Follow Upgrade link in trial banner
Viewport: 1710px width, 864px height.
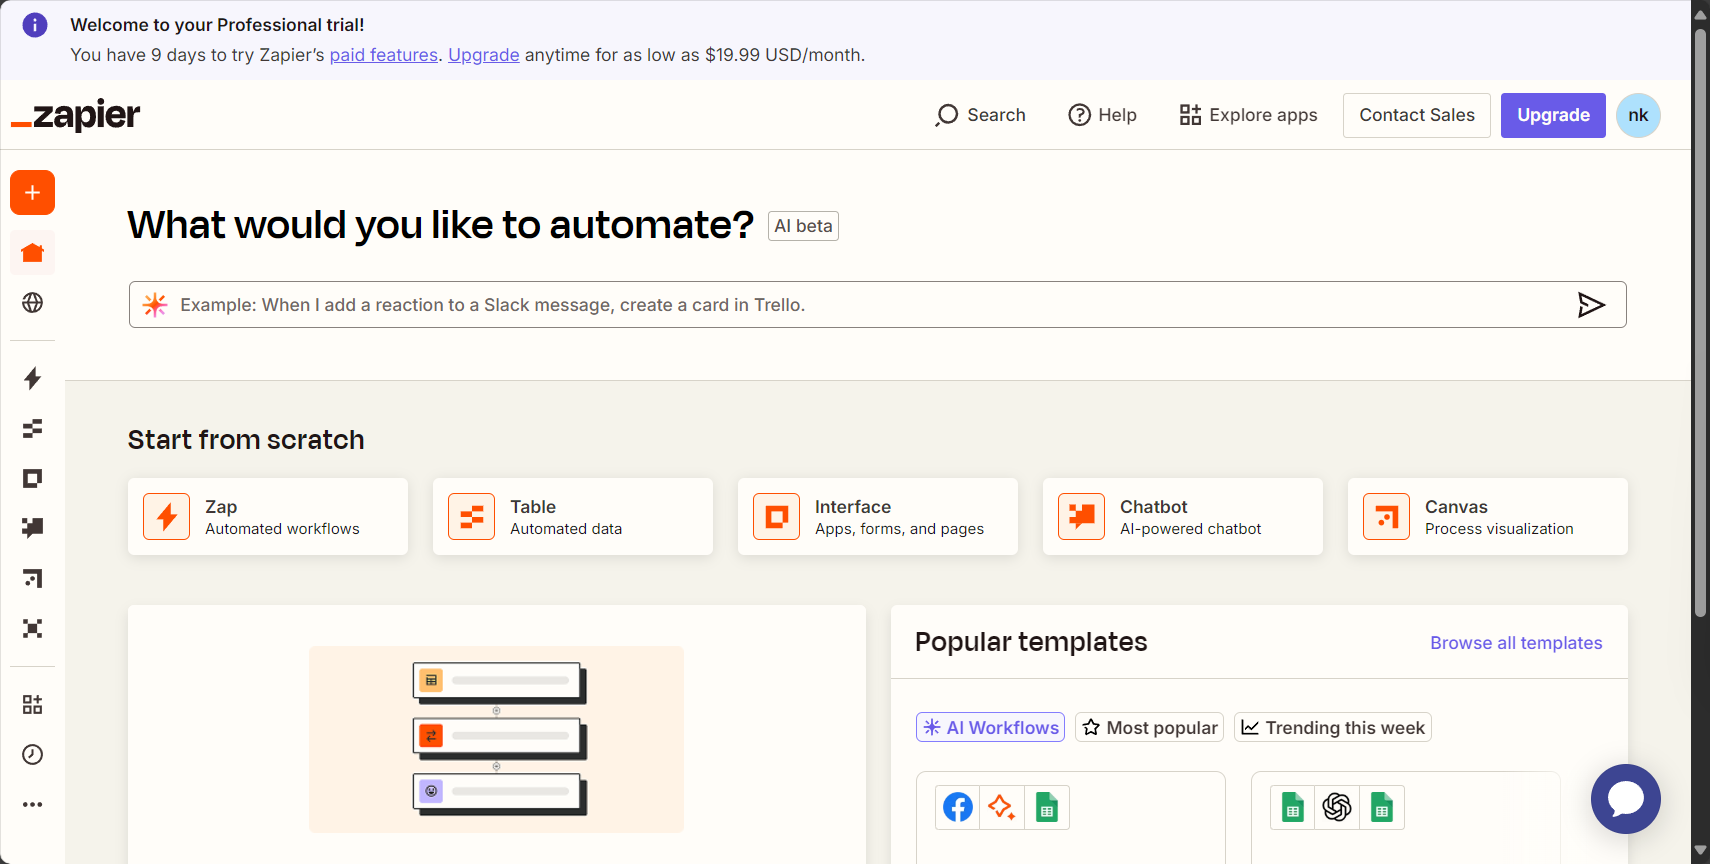tap(484, 55)
